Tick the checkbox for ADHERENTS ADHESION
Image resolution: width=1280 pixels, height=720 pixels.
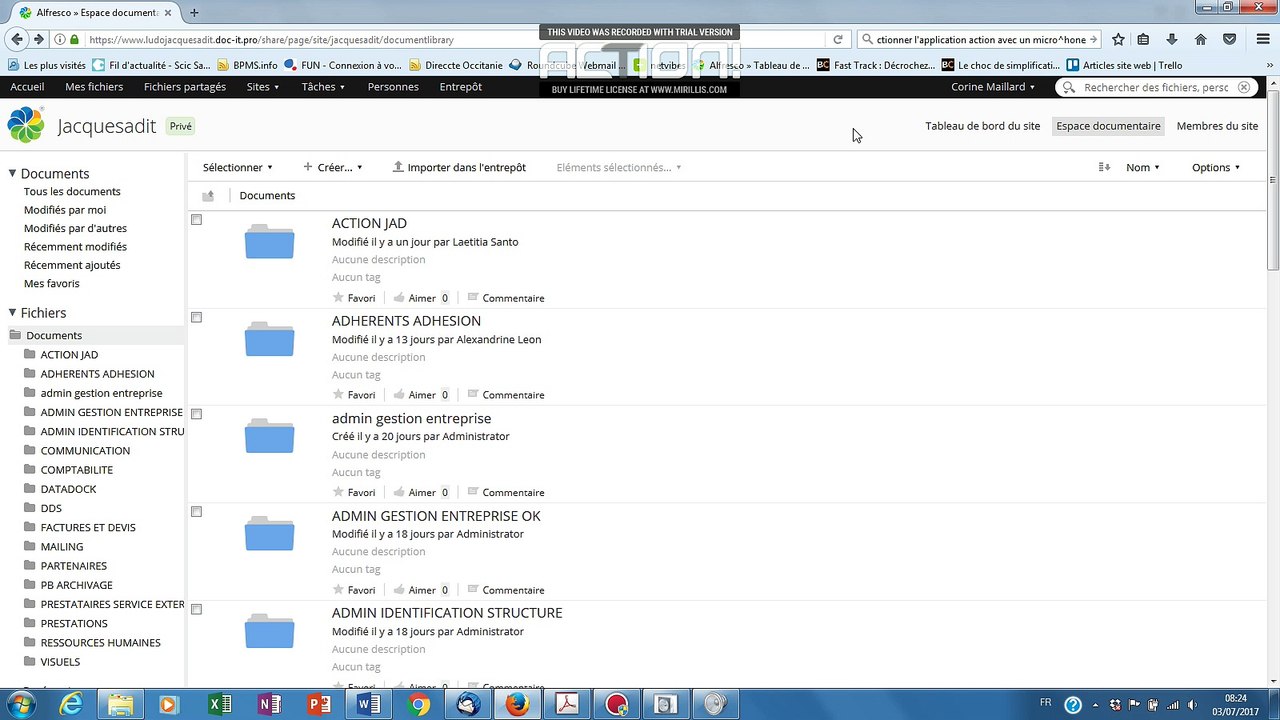pos(196,317)
